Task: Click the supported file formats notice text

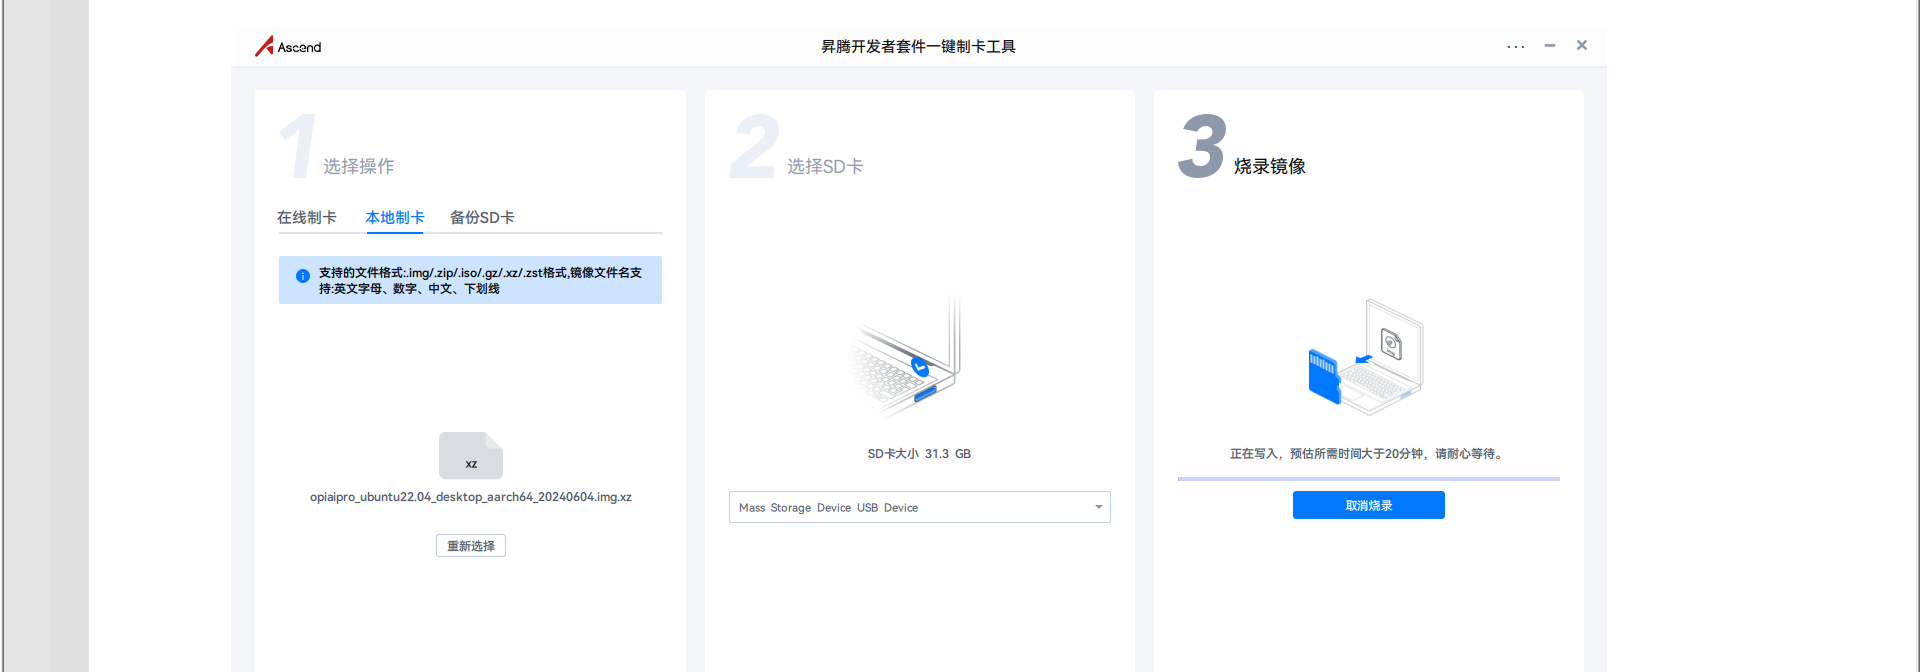Action: click(x=480, y=280)
